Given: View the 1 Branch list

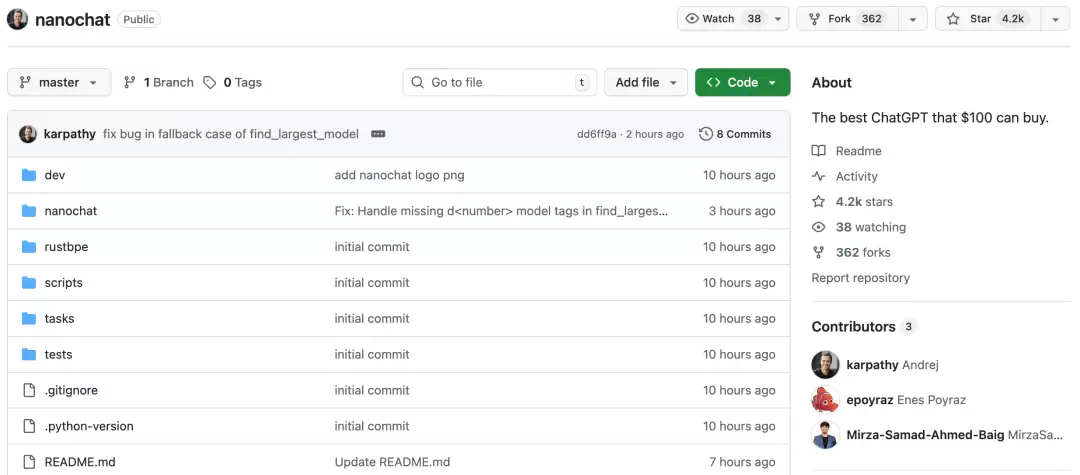Looking at the screenshot, I should 159,82.
